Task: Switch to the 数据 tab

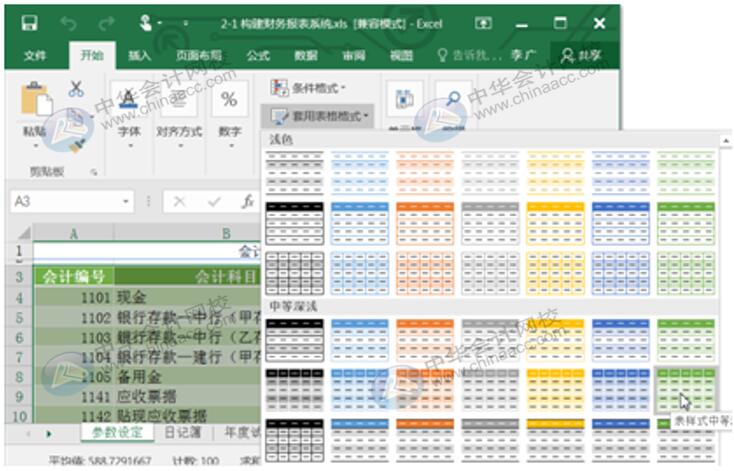Action: 306,56
